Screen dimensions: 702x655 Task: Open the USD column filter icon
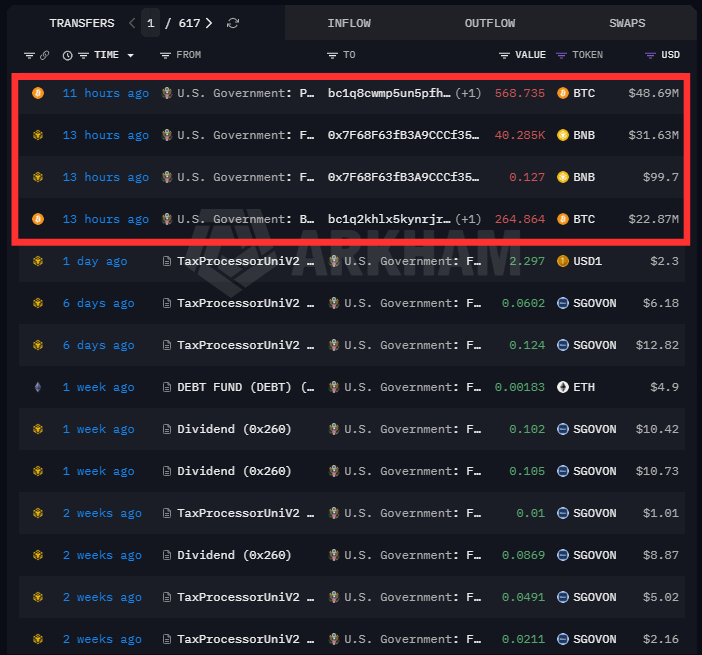point(650,56)
